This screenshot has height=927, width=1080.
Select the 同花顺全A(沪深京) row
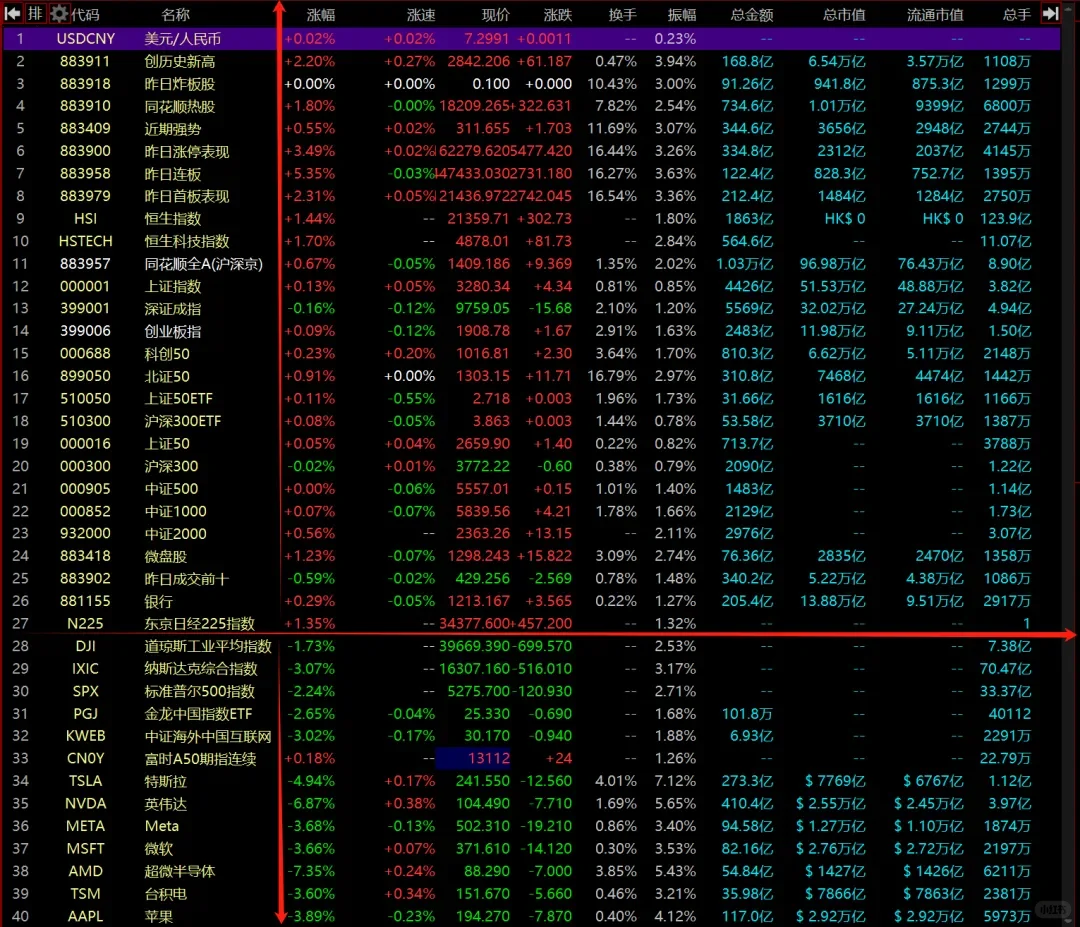click(x=532, y=264)
